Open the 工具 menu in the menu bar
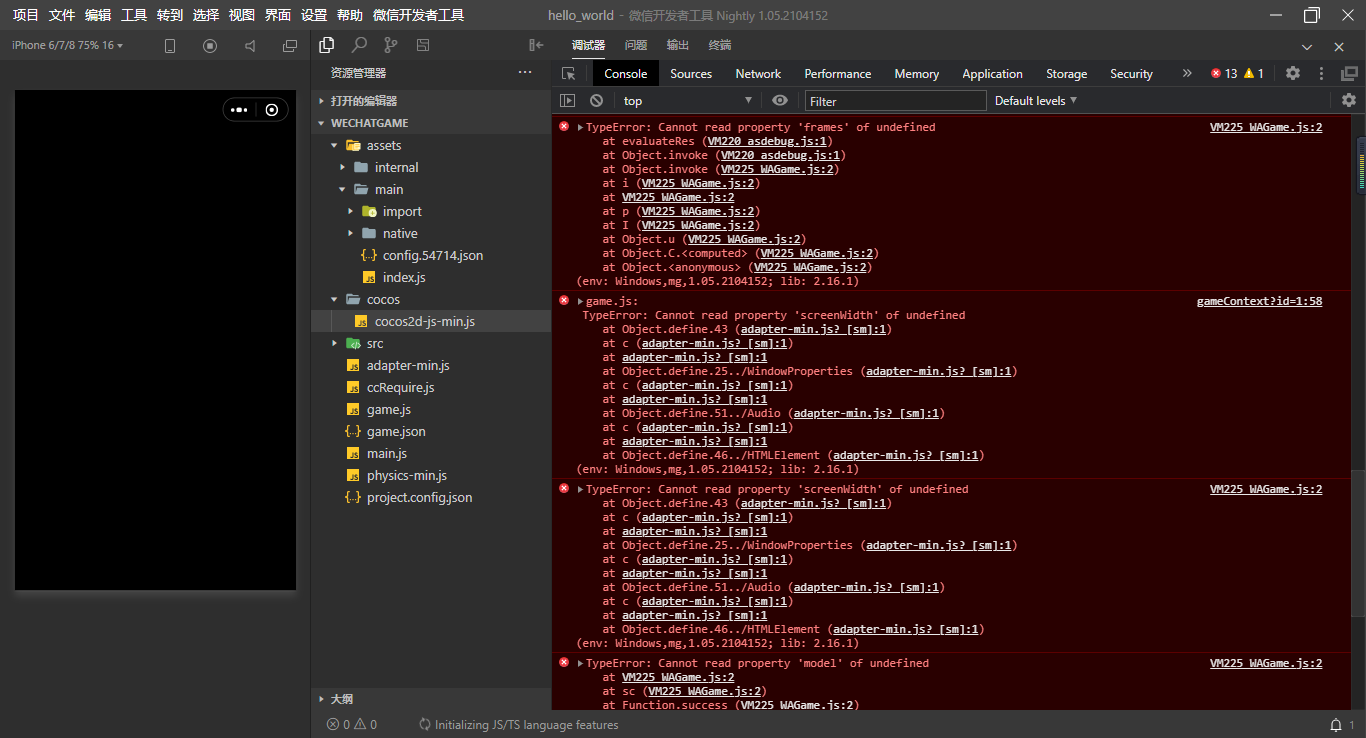This screenshot has width=1366, height=738. [134, 15]
